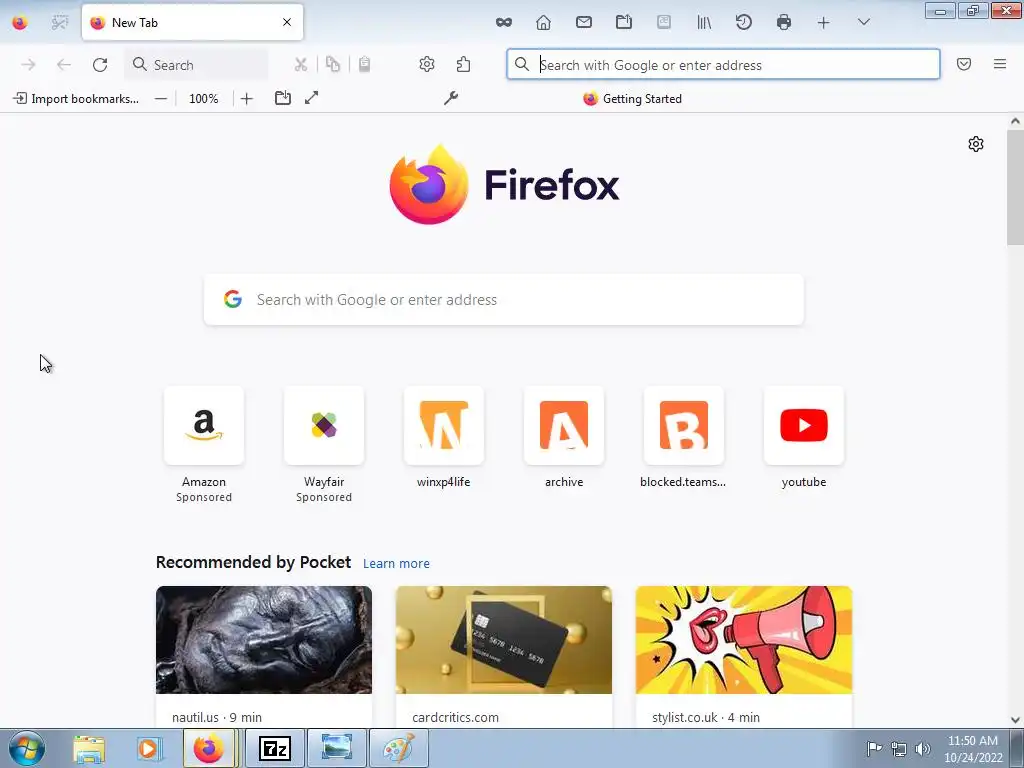The height and width of the screenshot is (768, 1024).
Task: Open Getting Started bookmark
Action: 632,99
